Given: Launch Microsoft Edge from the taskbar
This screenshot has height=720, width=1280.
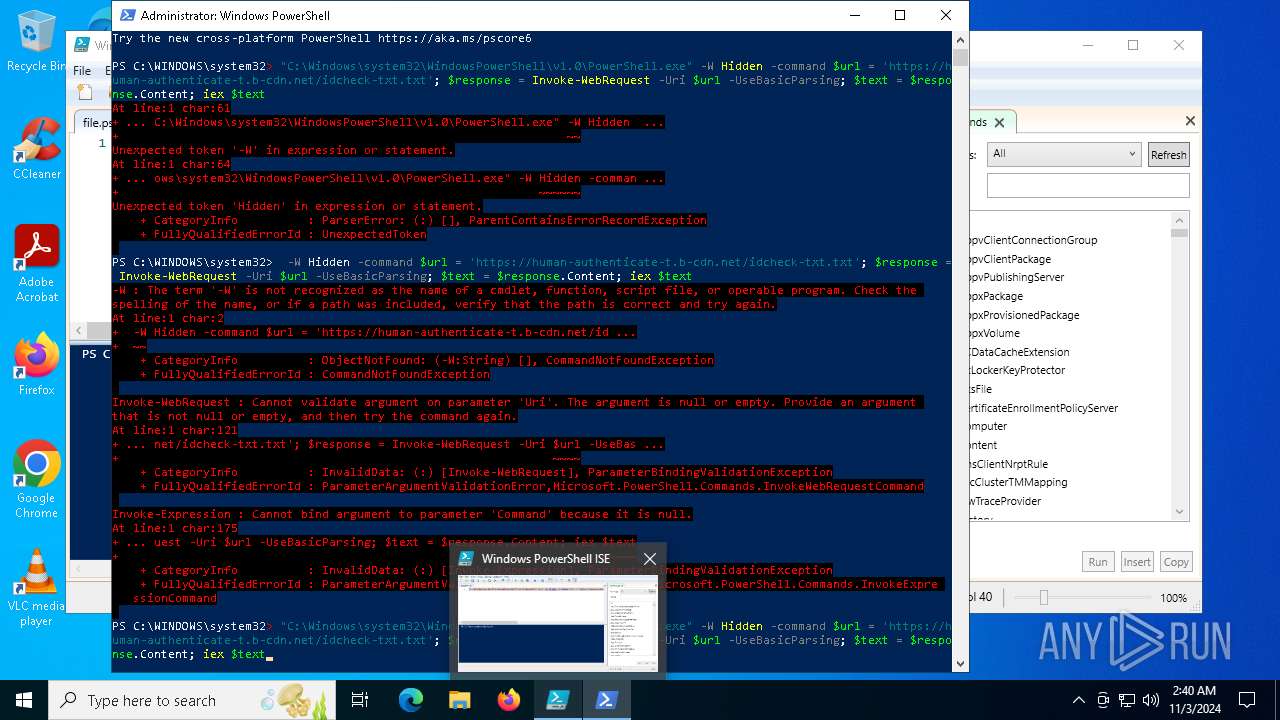Looking at the screenshot, I should click(x=411, y=700).
